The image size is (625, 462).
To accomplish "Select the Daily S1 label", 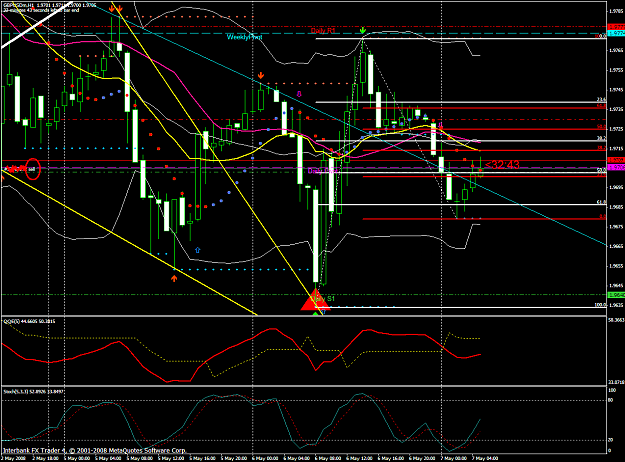I will pos(323,299).
